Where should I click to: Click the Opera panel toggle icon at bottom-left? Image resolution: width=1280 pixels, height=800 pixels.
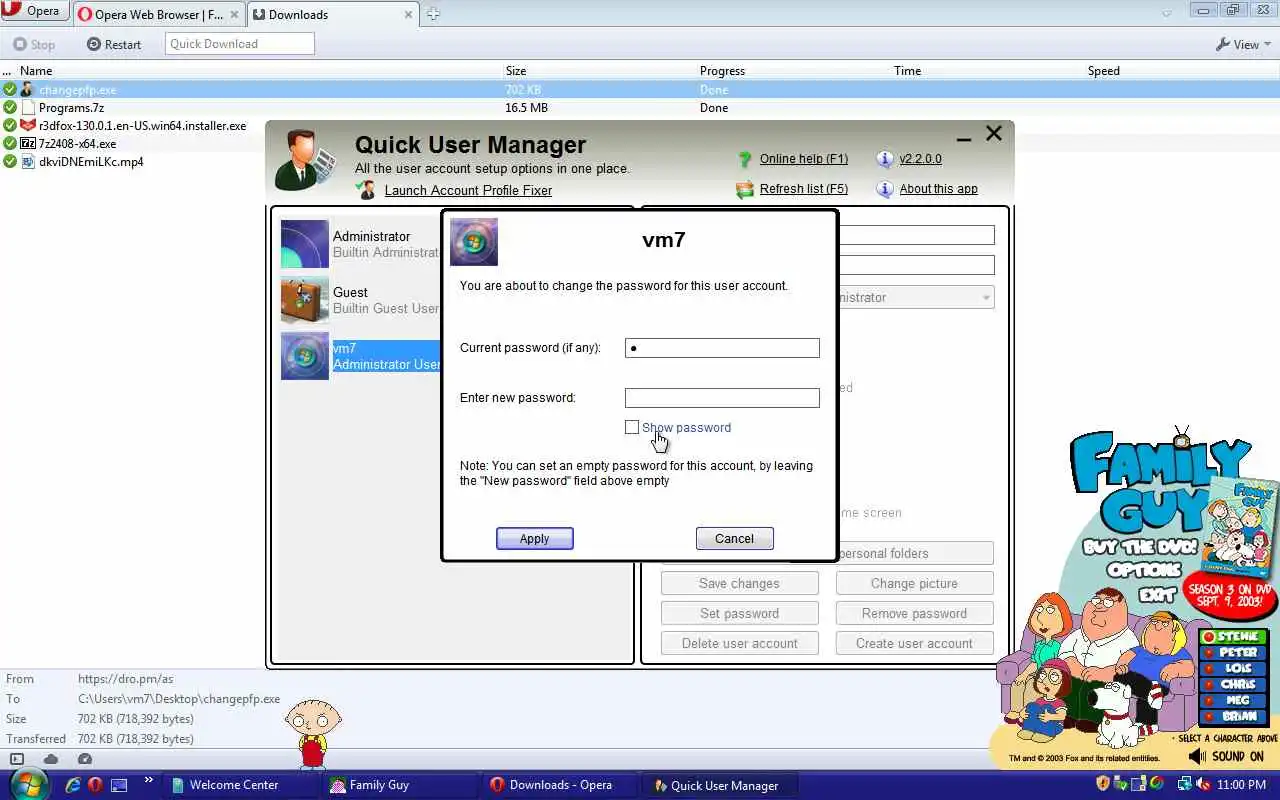[17, 759]
